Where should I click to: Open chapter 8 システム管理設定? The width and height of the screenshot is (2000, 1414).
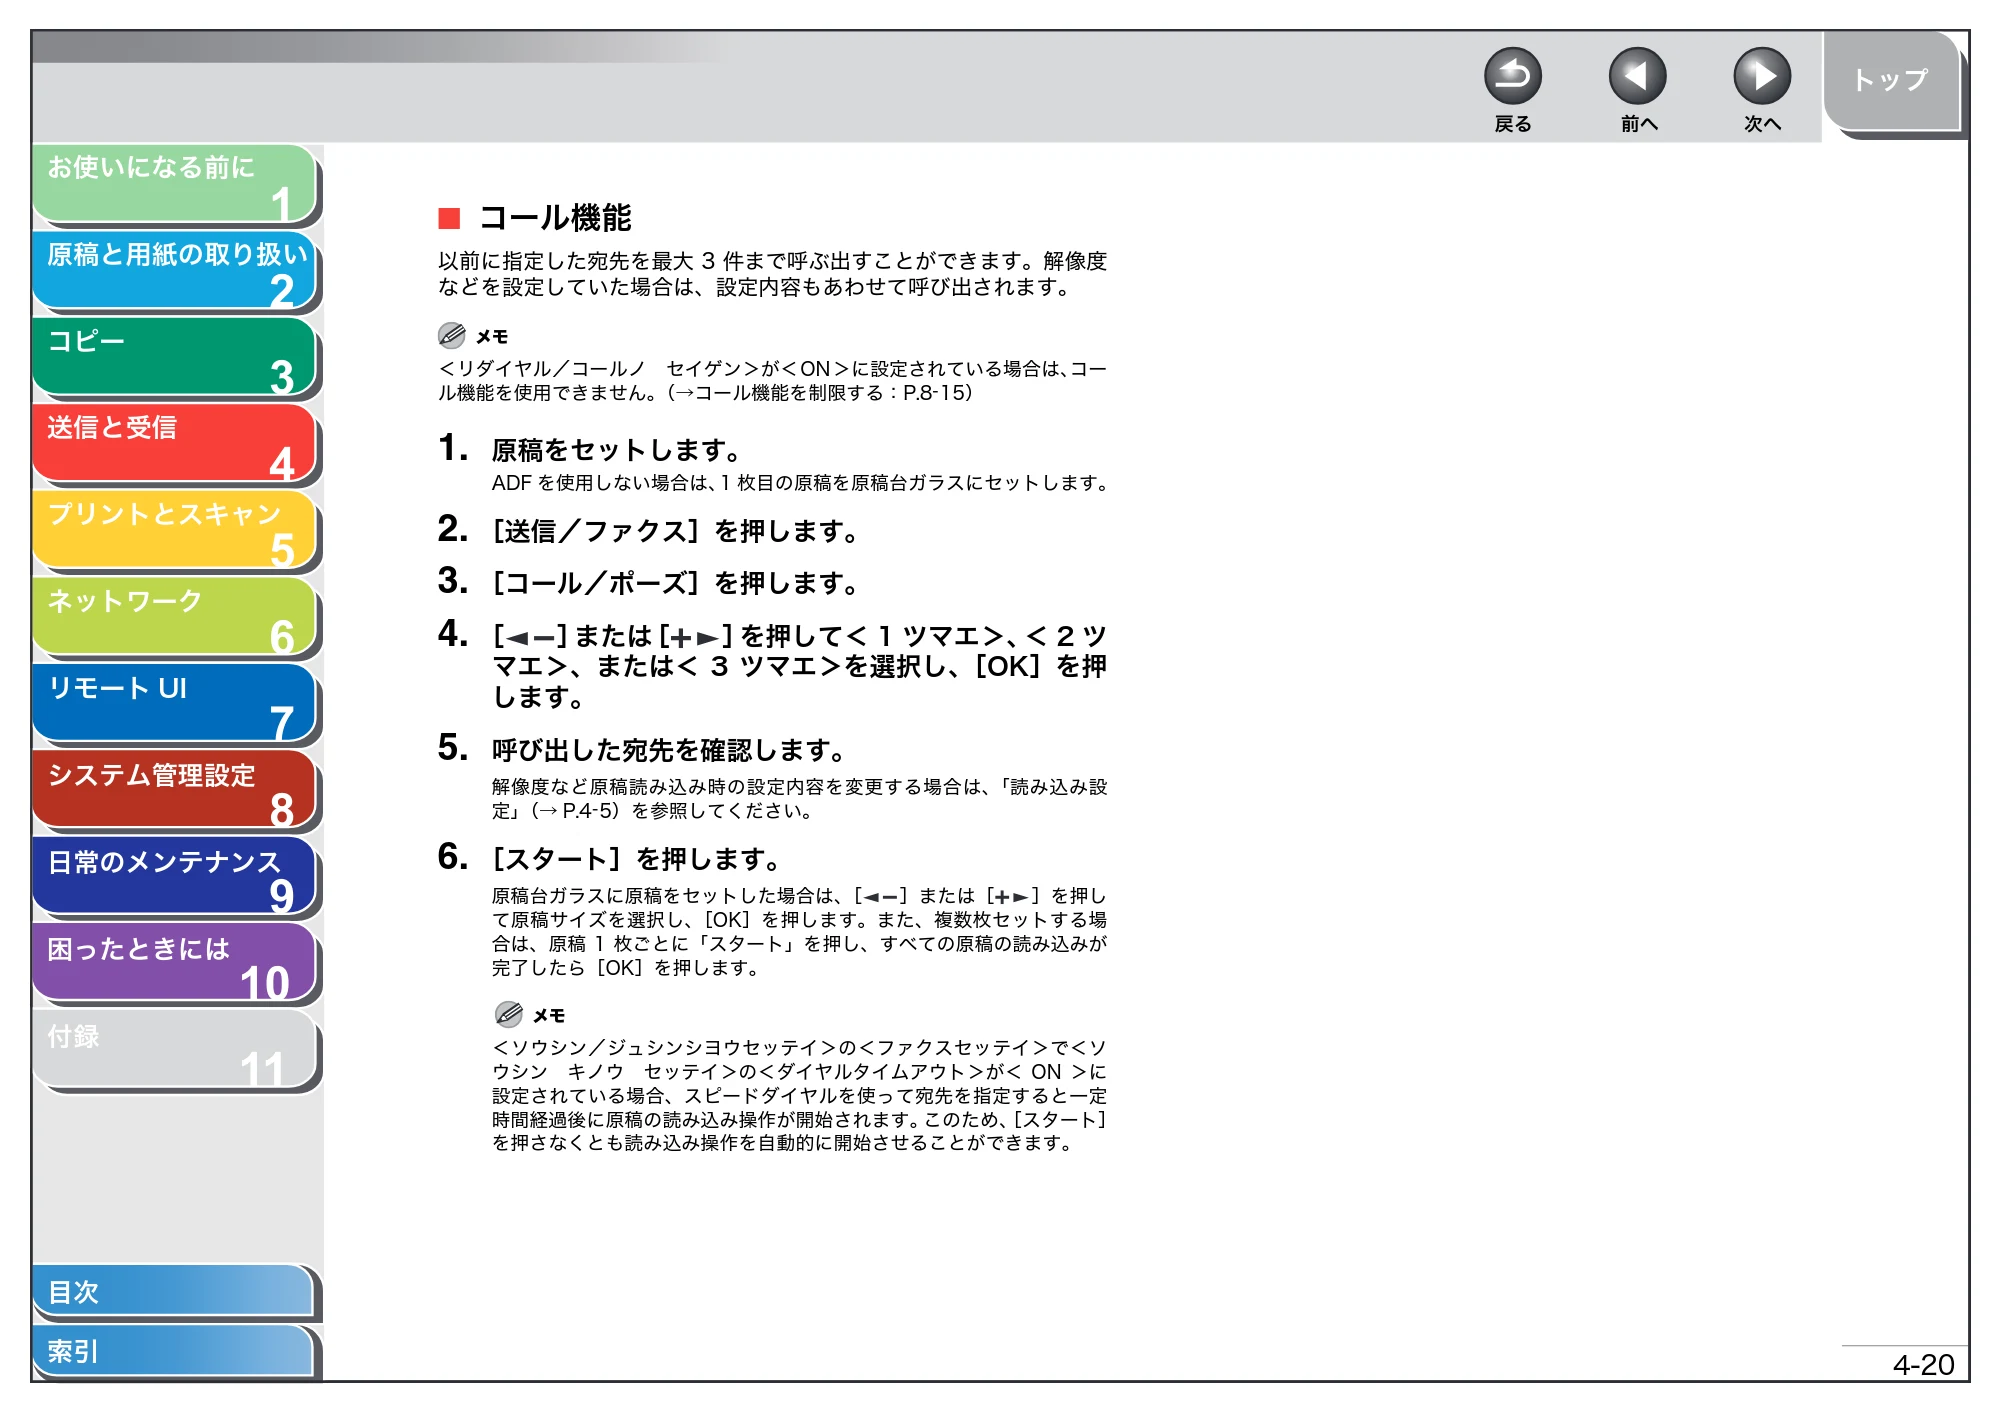click(x=174, y=791)
